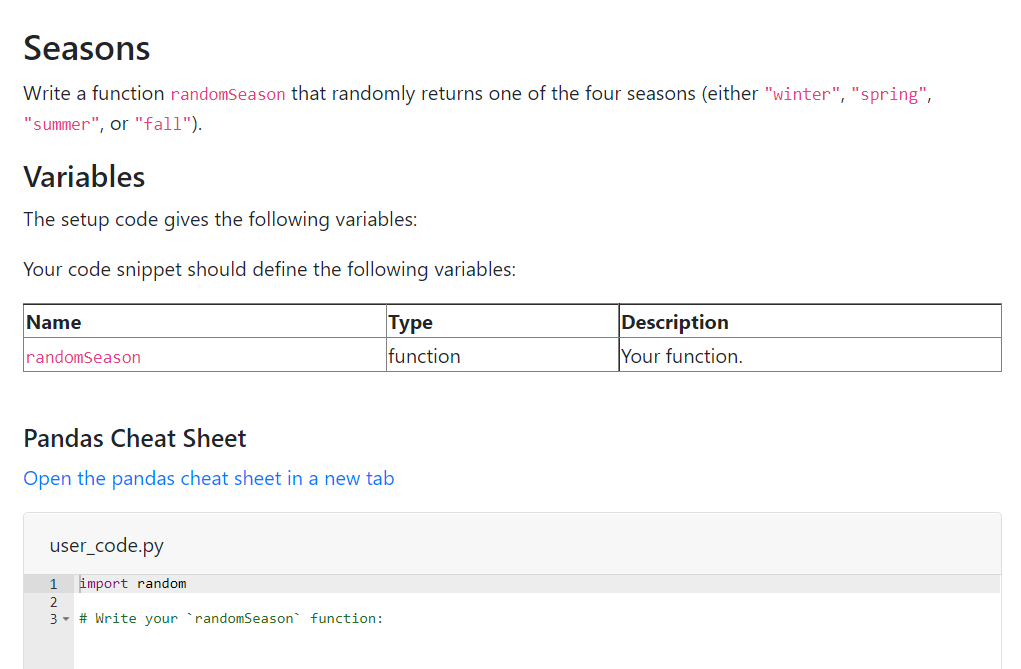Click the 'Pandas Cheat Sheet' heading

[x=135, y=438]
